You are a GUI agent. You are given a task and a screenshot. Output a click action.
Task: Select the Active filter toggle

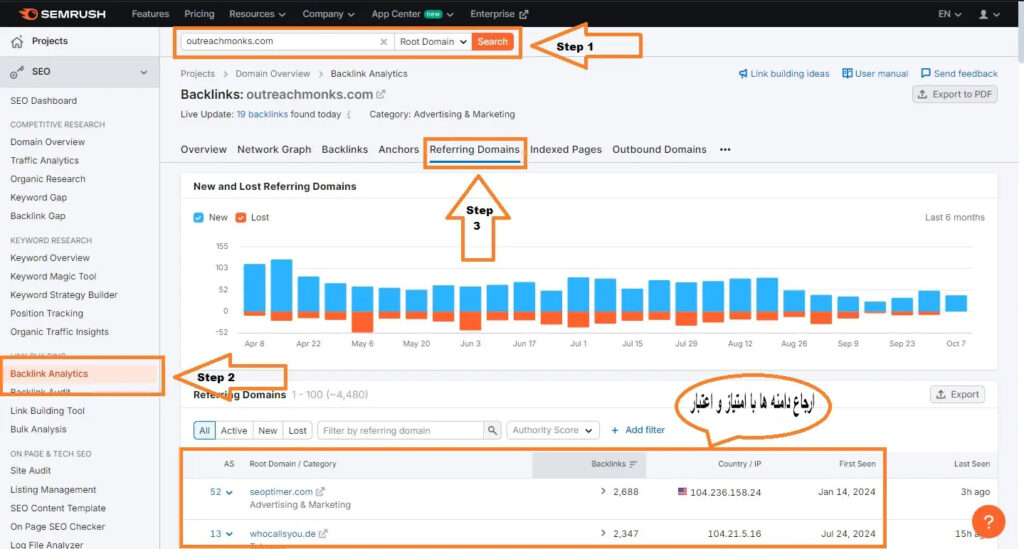coord(234,431)
